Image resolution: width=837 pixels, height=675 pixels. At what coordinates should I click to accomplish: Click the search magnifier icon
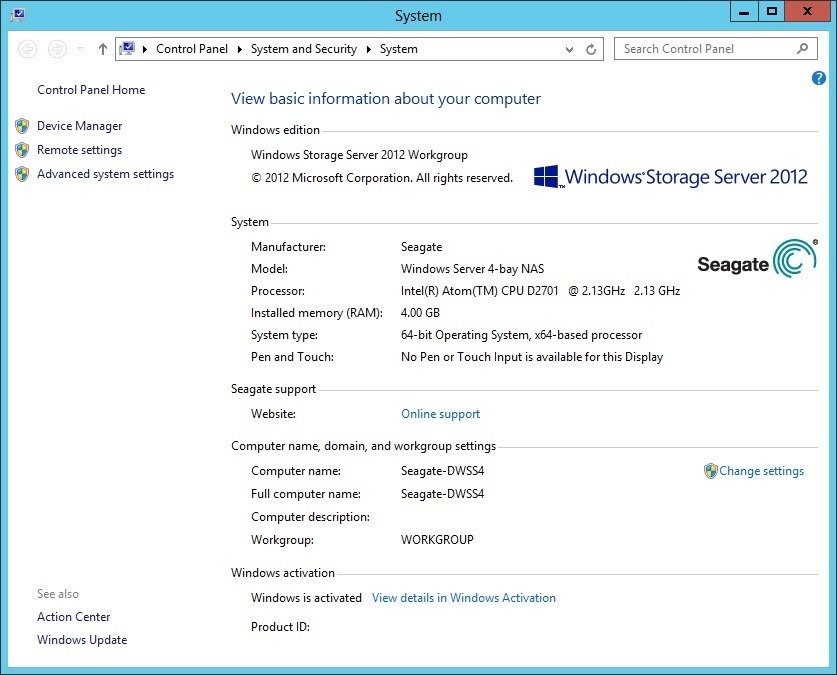[x=802, y=49]
